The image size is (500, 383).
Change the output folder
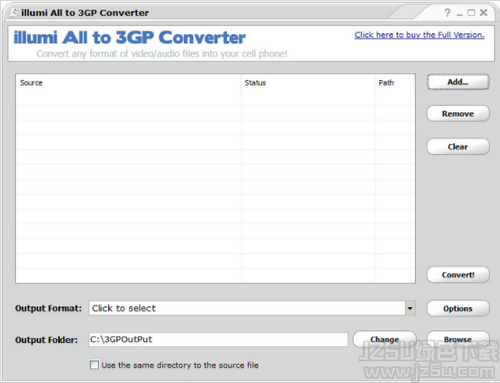385,339
